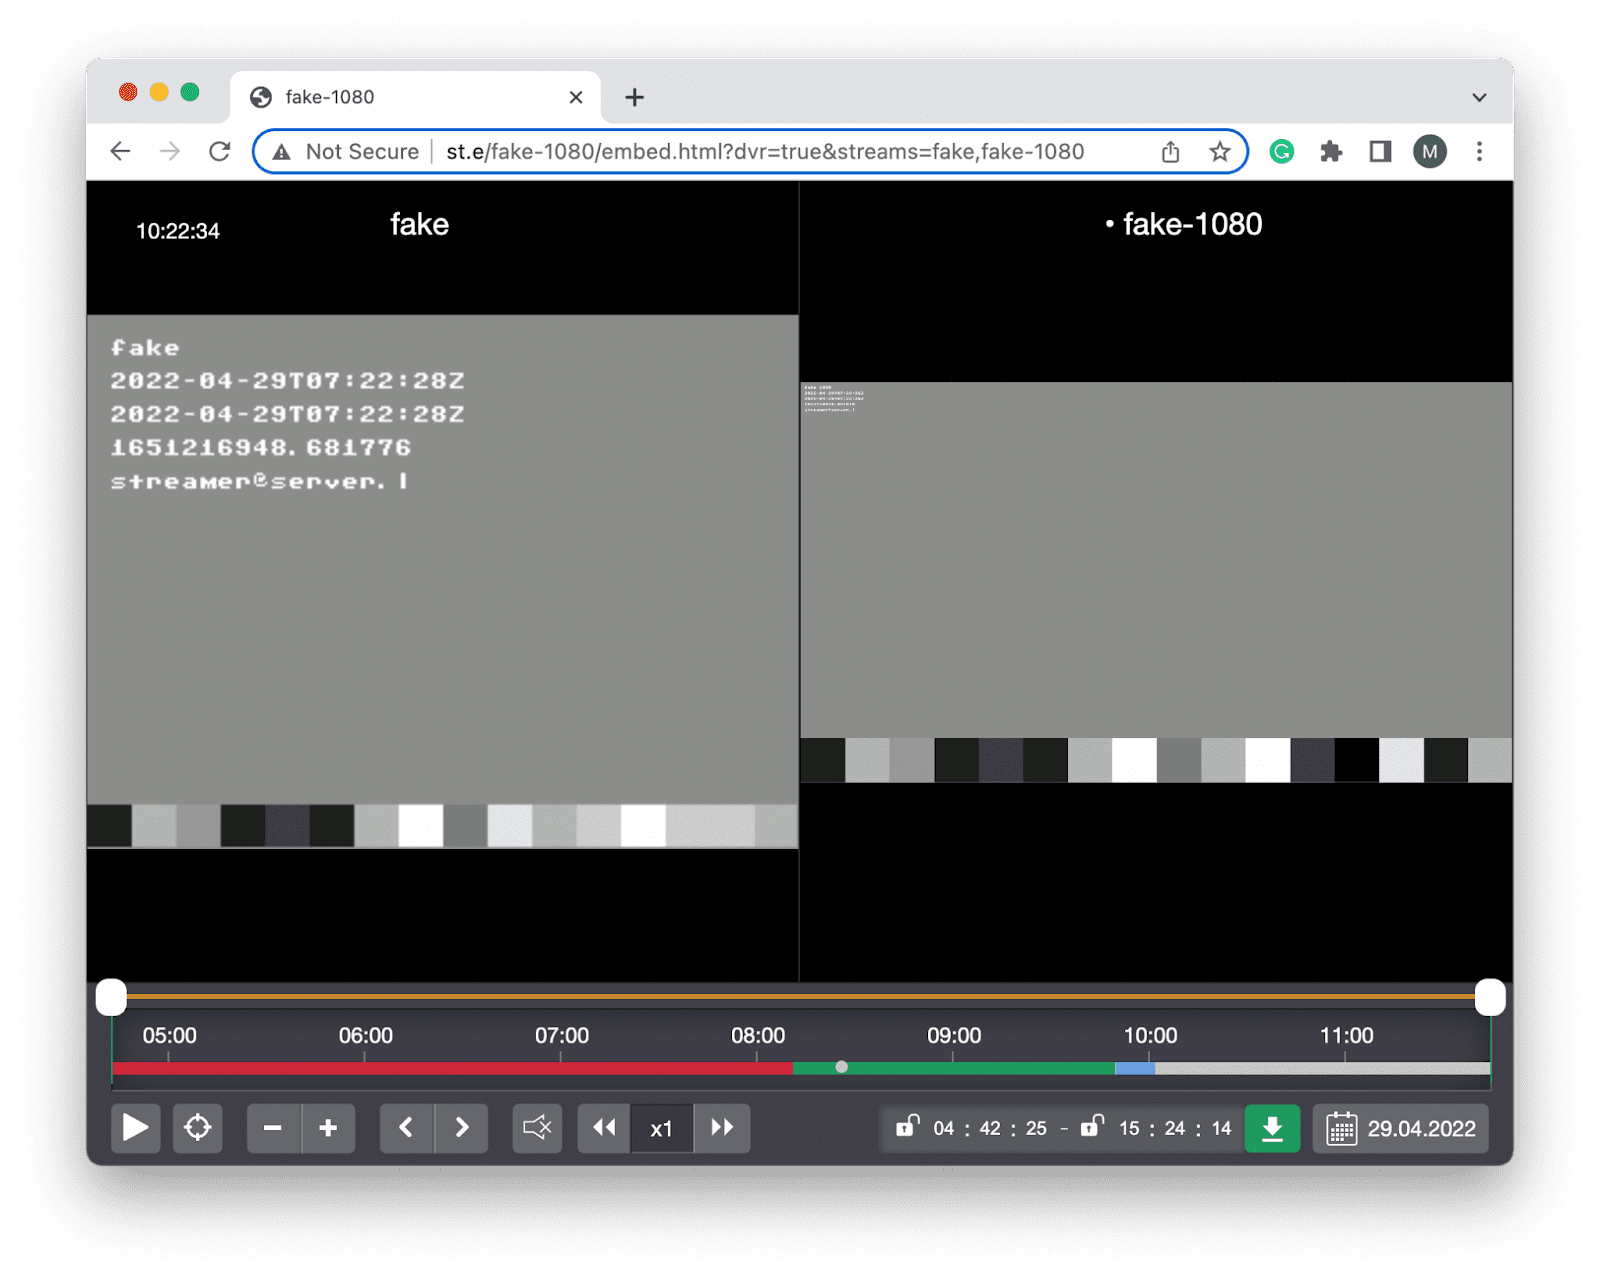Screen dimensions: 1600x1280
Task: Go back in browser
Action: click(121, 151)
